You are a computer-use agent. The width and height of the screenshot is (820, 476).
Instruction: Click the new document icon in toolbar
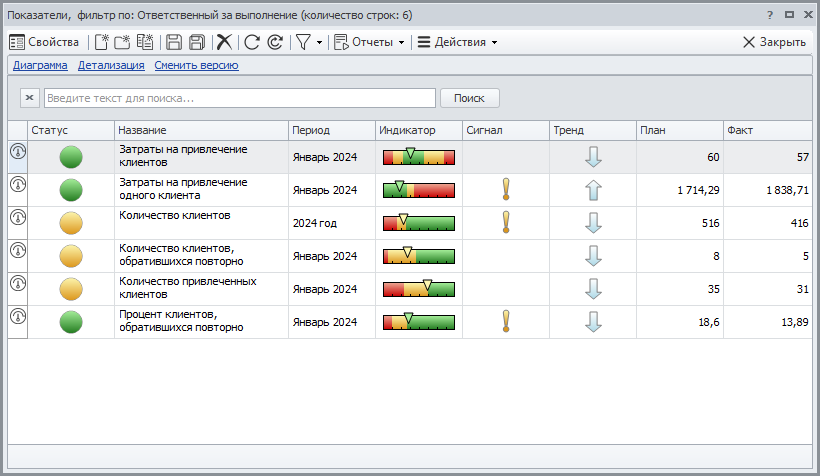101,42
